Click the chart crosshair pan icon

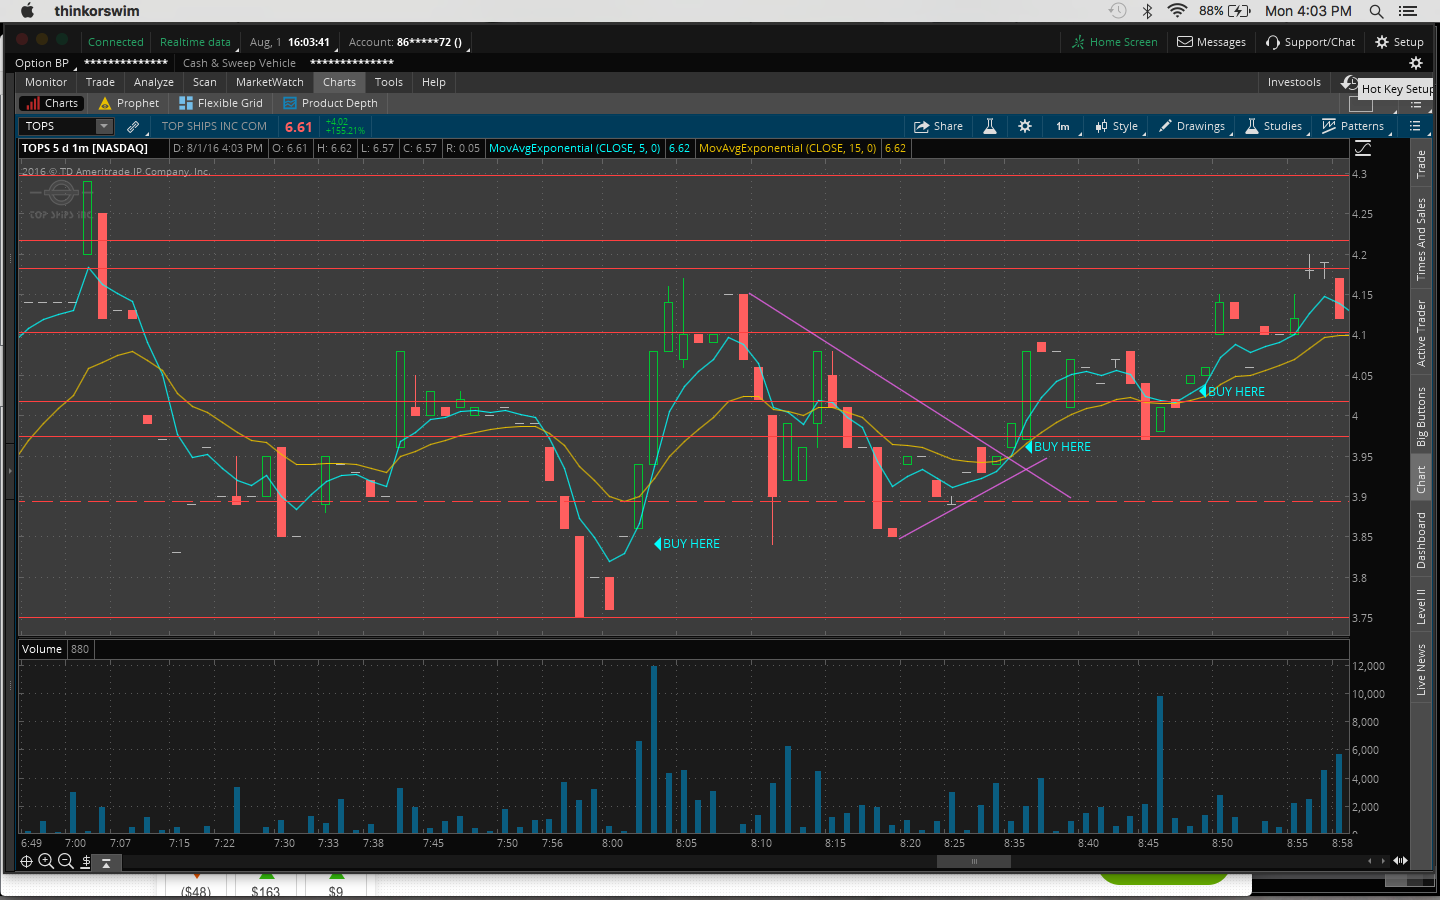27,861
